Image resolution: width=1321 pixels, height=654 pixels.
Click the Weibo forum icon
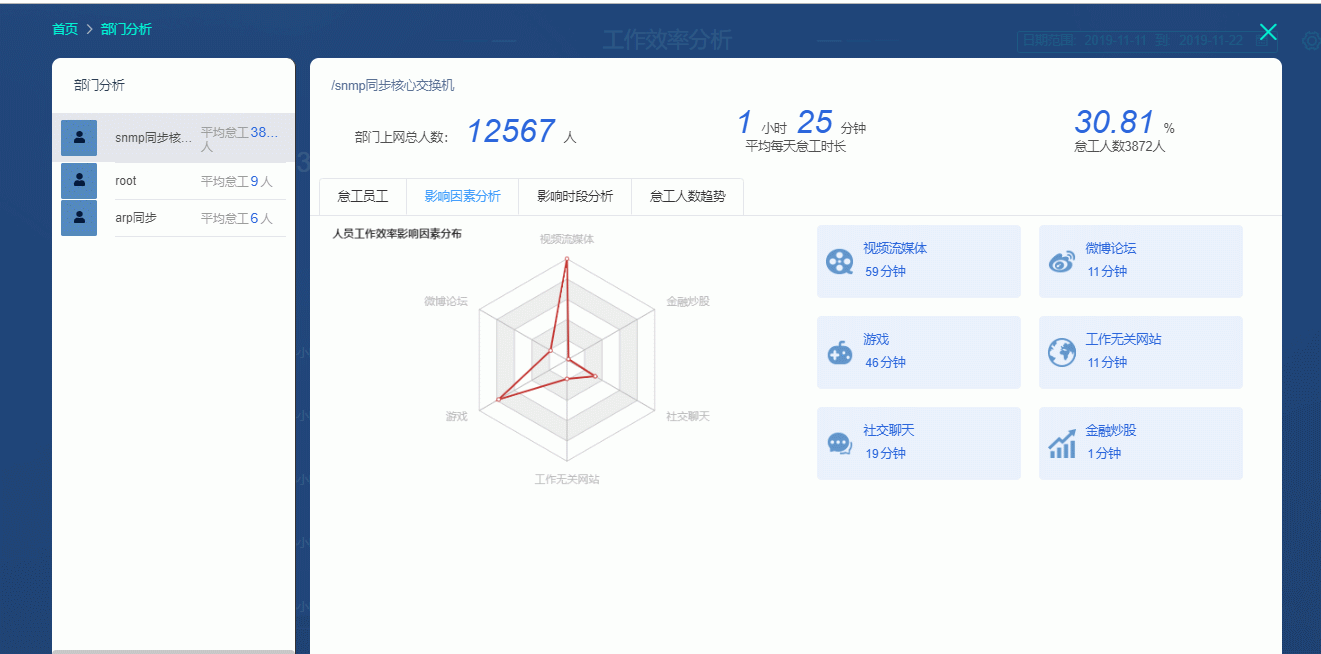tap(1061, 262)
